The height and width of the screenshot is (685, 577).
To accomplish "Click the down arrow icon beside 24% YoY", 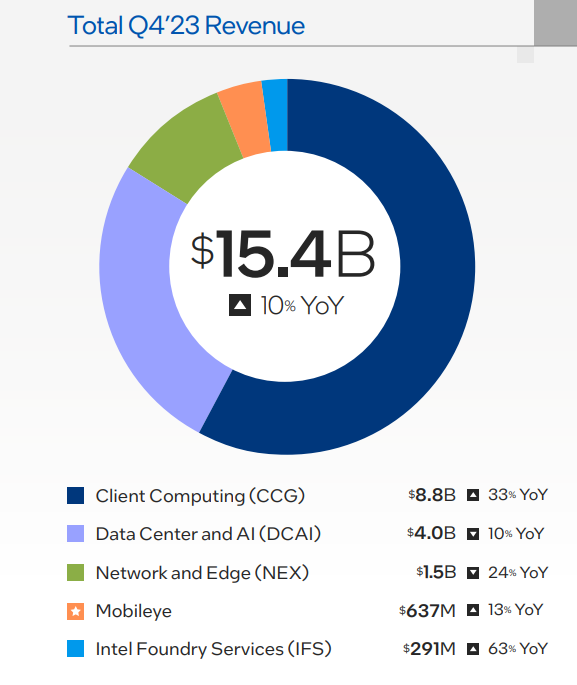I will point(473,573).
